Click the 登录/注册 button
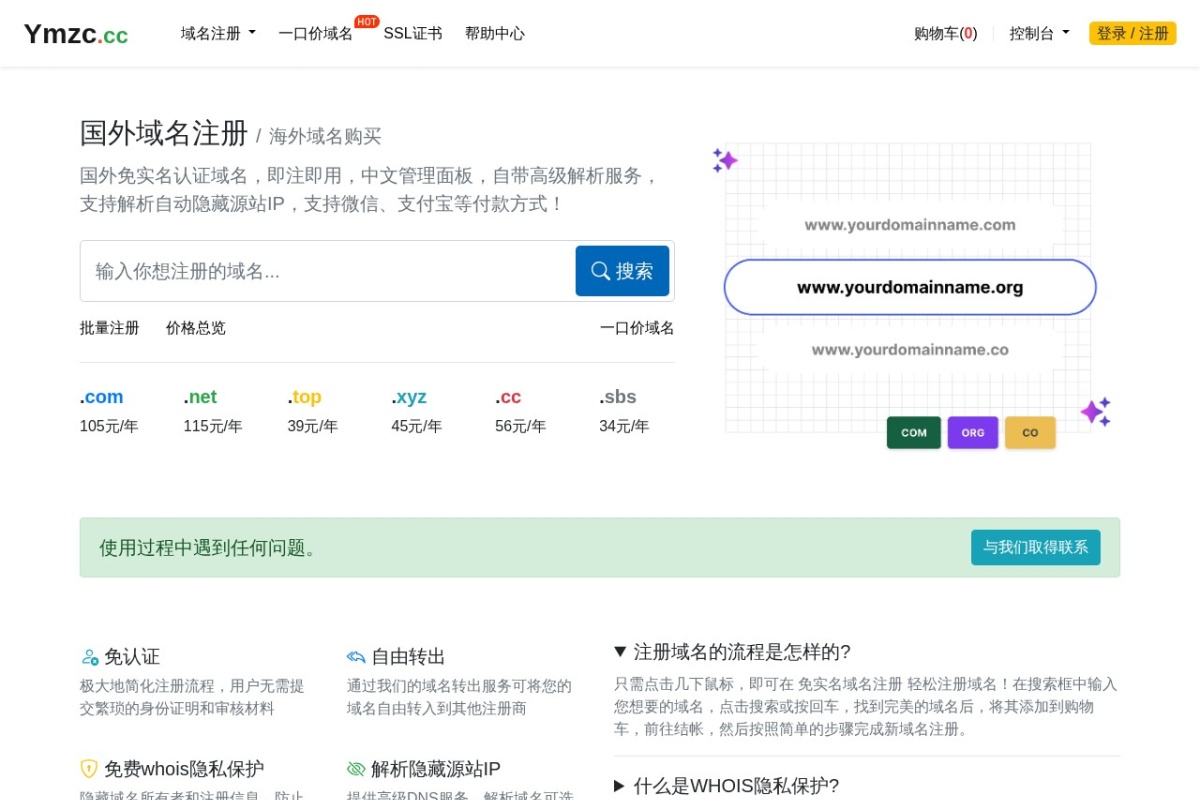 tap(1132, 33)
